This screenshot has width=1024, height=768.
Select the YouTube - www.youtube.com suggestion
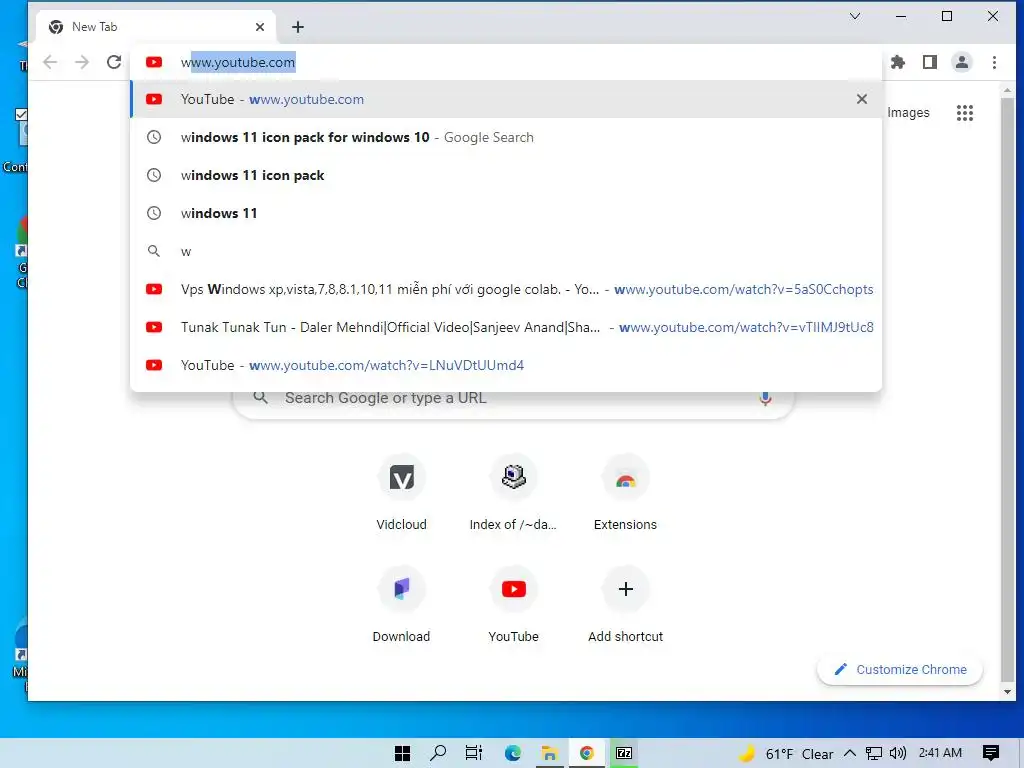[x=506, y=99]
